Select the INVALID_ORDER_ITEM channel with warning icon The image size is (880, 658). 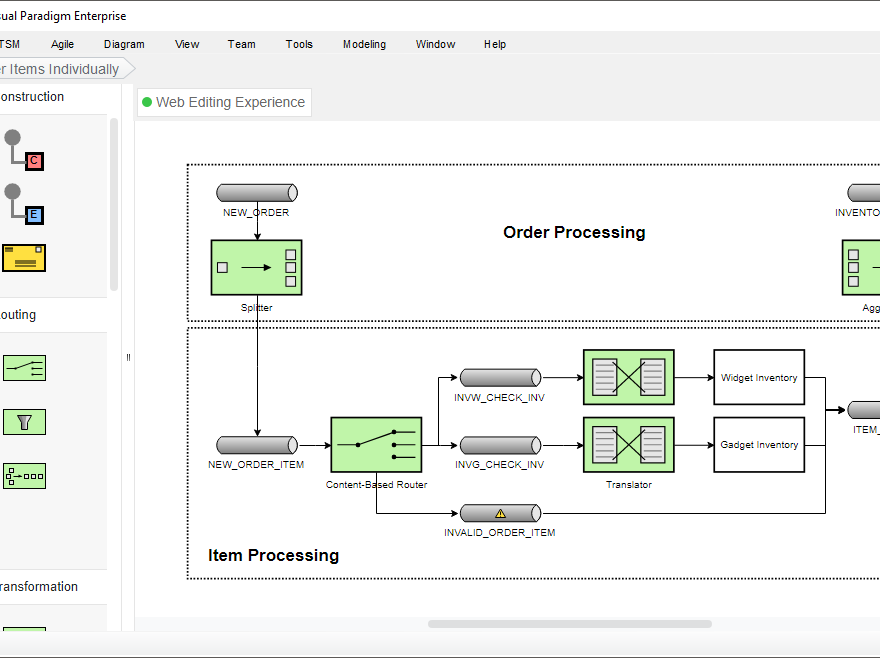point(500,512)
